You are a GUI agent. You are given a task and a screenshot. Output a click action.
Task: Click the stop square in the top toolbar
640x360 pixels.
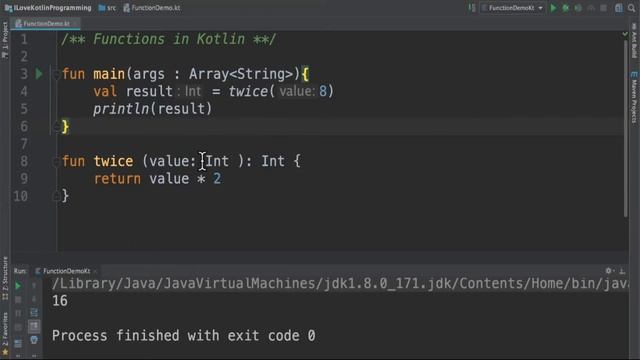[604, 8]
